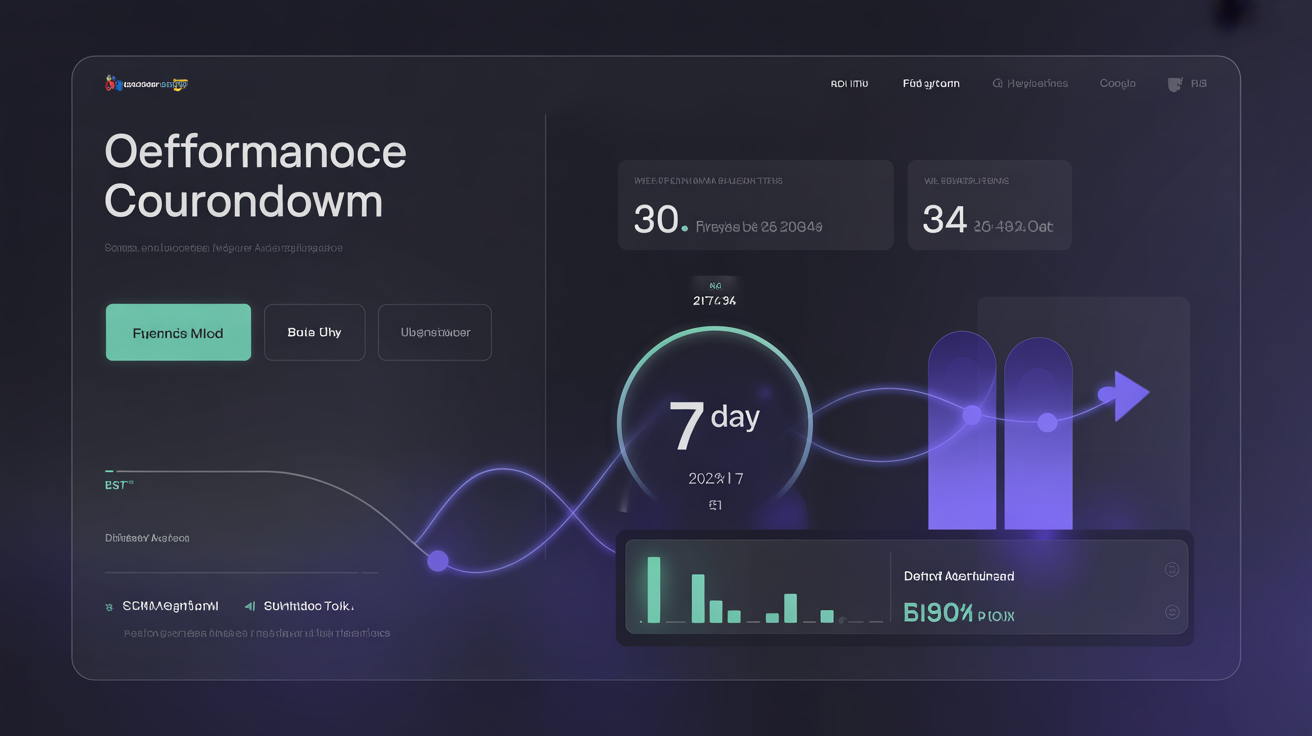Click the dot on the left purple pillar
The width and height of the screenshot is (1312, 736).
(x=971, y=414)
